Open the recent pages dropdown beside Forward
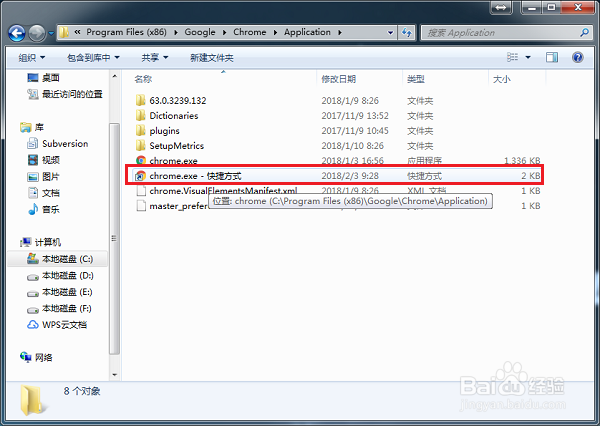Image resolution: width=600 pixels, height=426 pixels. pyautogui.click(x=51, y=34)
